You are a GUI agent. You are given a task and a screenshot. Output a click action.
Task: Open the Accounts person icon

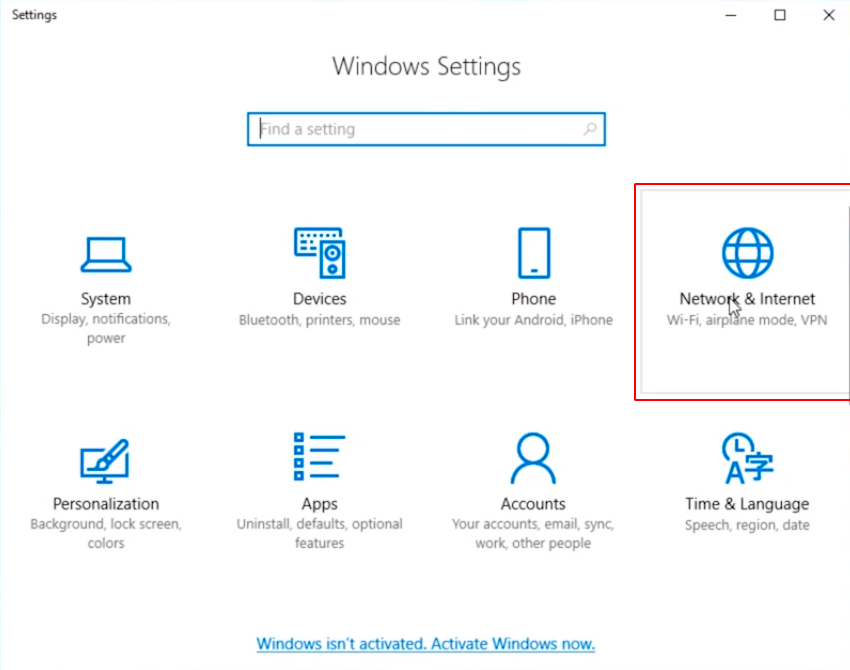click(x=533, y=458)
